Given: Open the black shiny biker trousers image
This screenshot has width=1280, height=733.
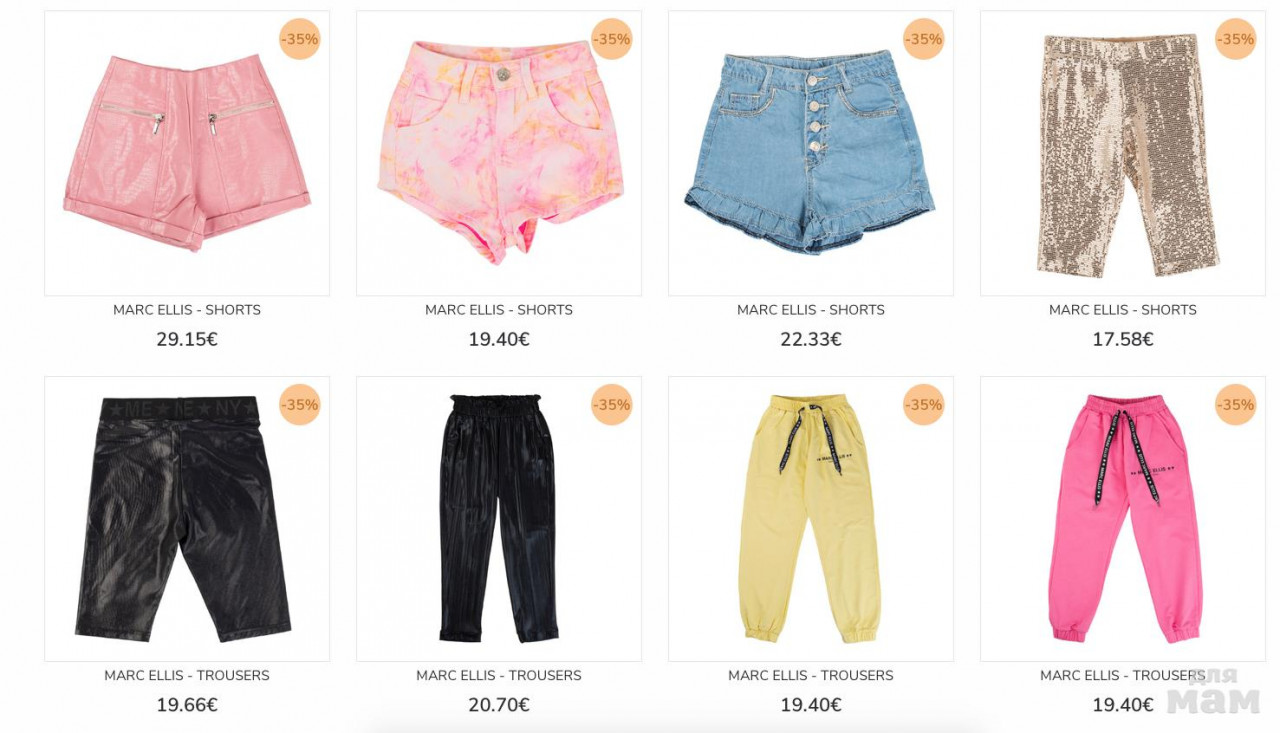Looking at the screenshot, I should pos(187,519).
